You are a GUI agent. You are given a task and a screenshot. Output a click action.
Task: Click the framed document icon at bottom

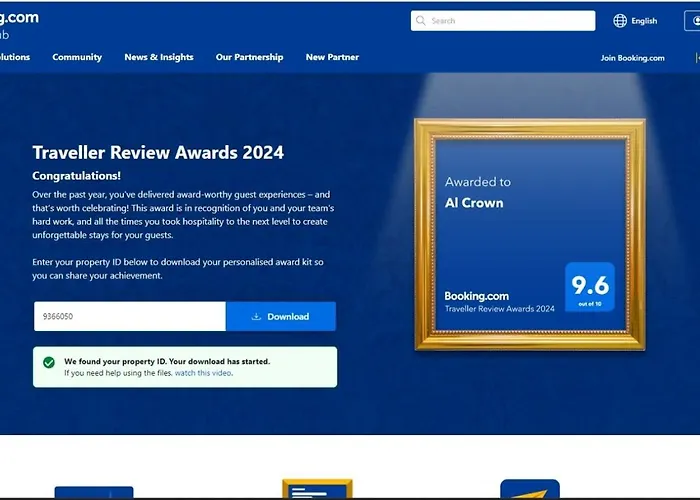click(x=317, y=489)
